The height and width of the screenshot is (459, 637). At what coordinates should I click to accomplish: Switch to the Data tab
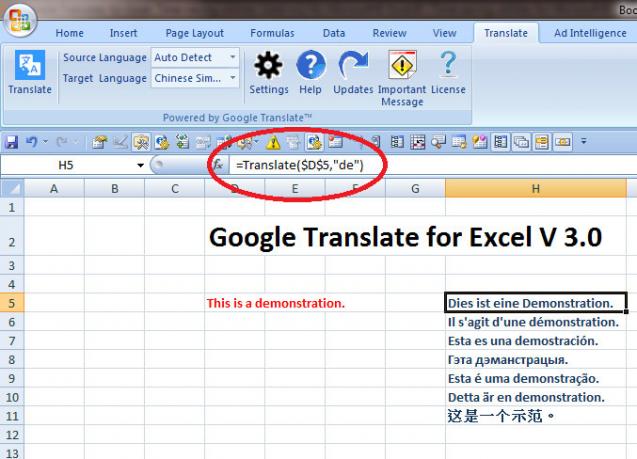334,33
